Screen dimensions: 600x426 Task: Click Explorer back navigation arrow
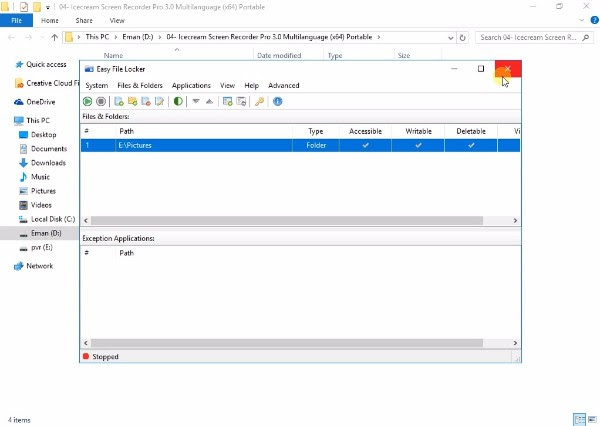click(x=11, y=38)
